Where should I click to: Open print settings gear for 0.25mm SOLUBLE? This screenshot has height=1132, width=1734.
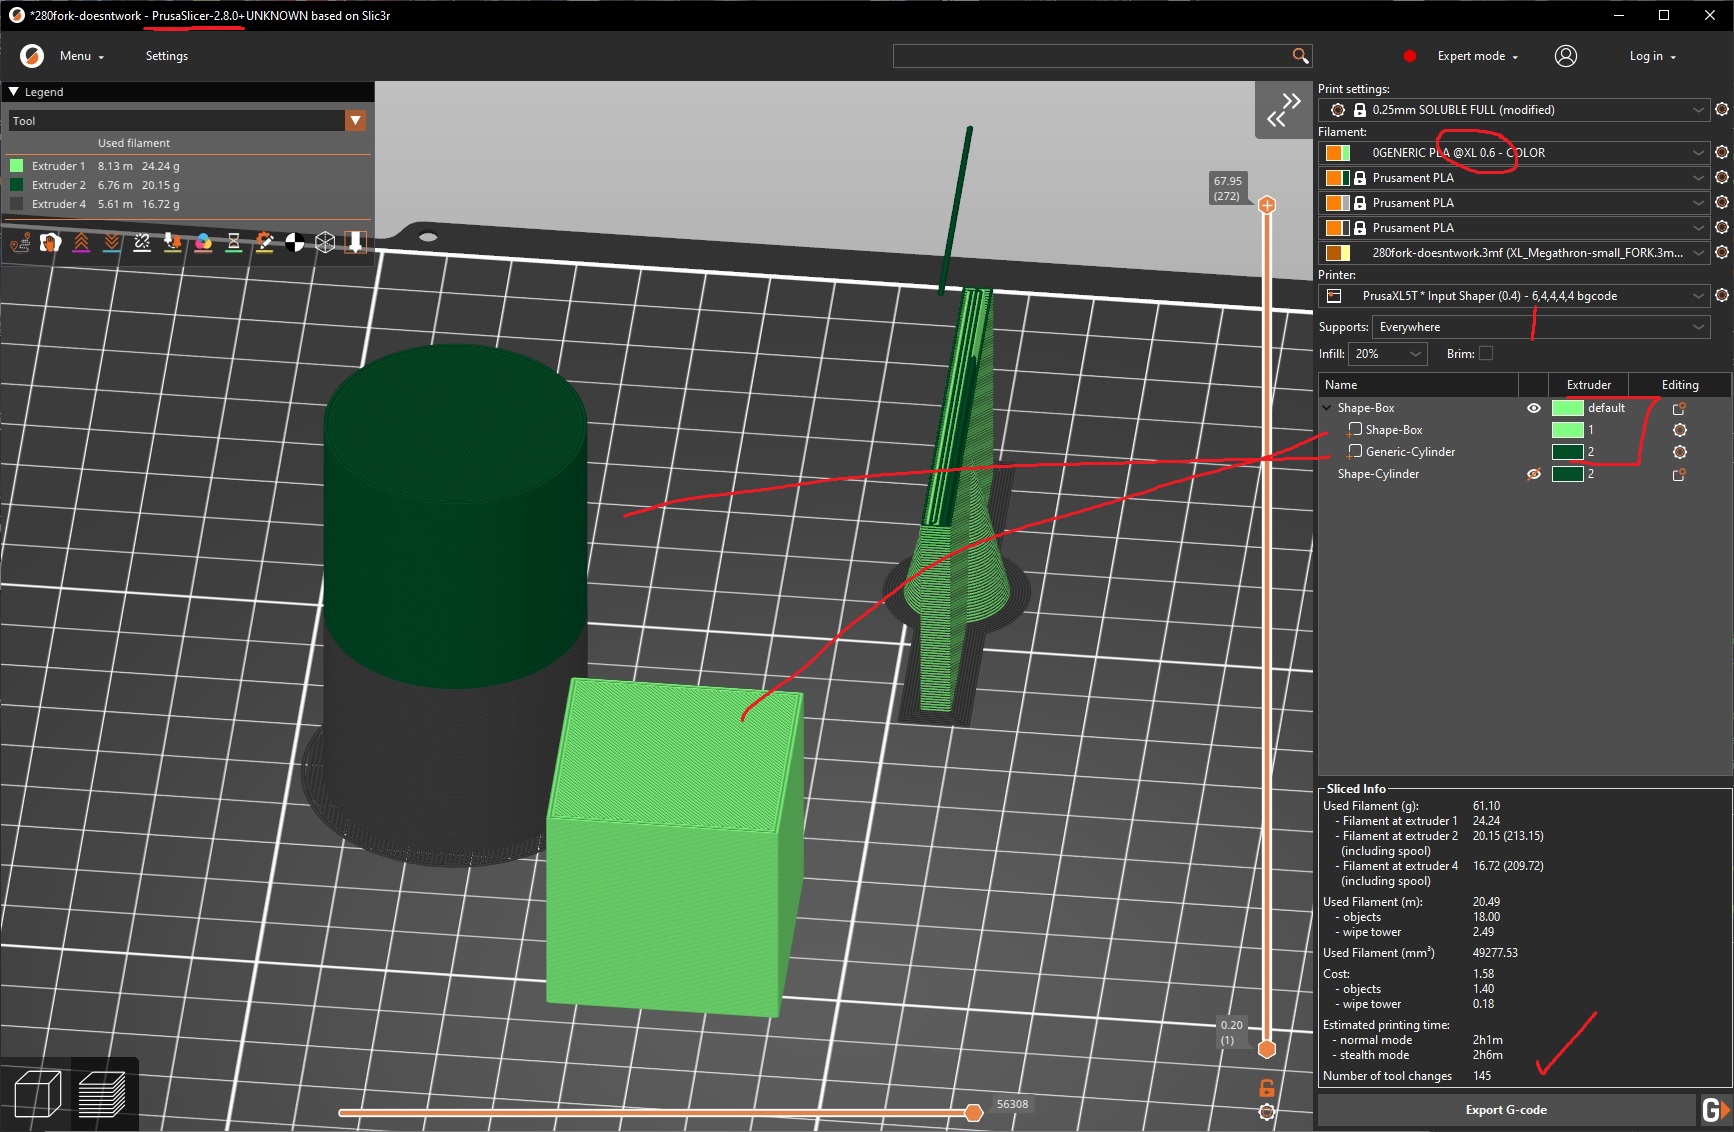pyautogui.click(x=1722, y=110)
